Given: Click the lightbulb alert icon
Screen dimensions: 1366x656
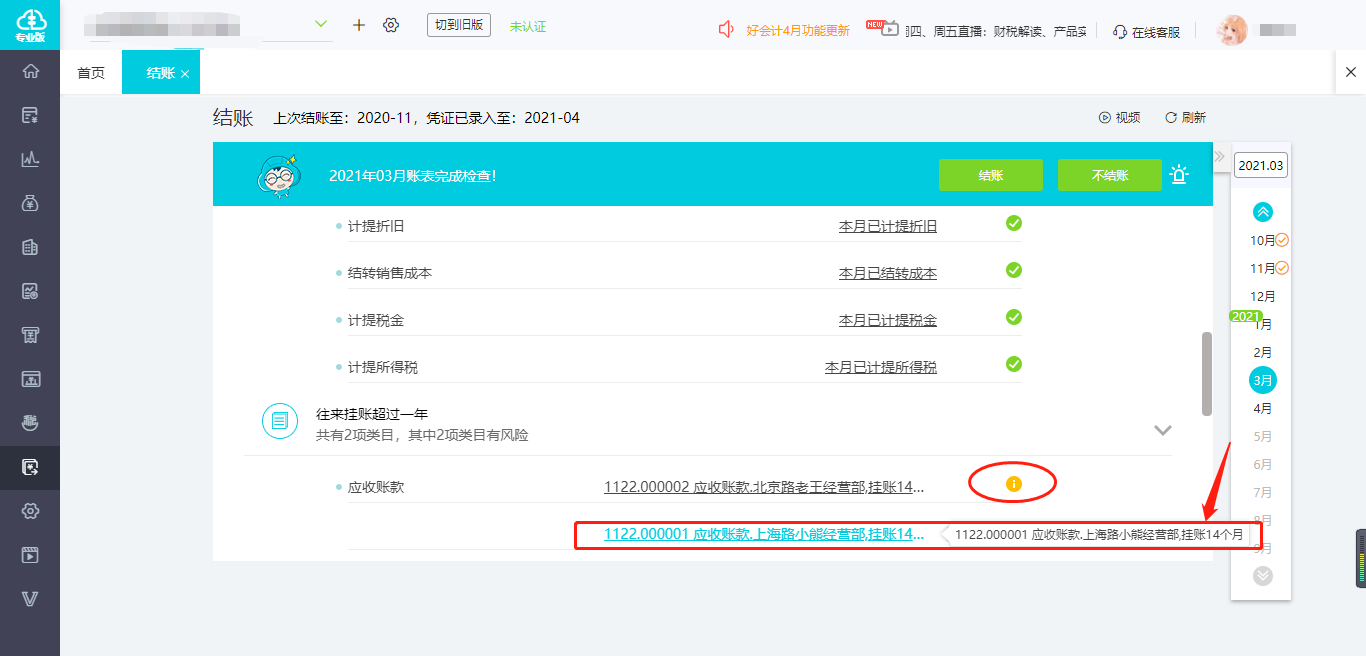Looking at the screenshot, I should tap(1179, 175).
